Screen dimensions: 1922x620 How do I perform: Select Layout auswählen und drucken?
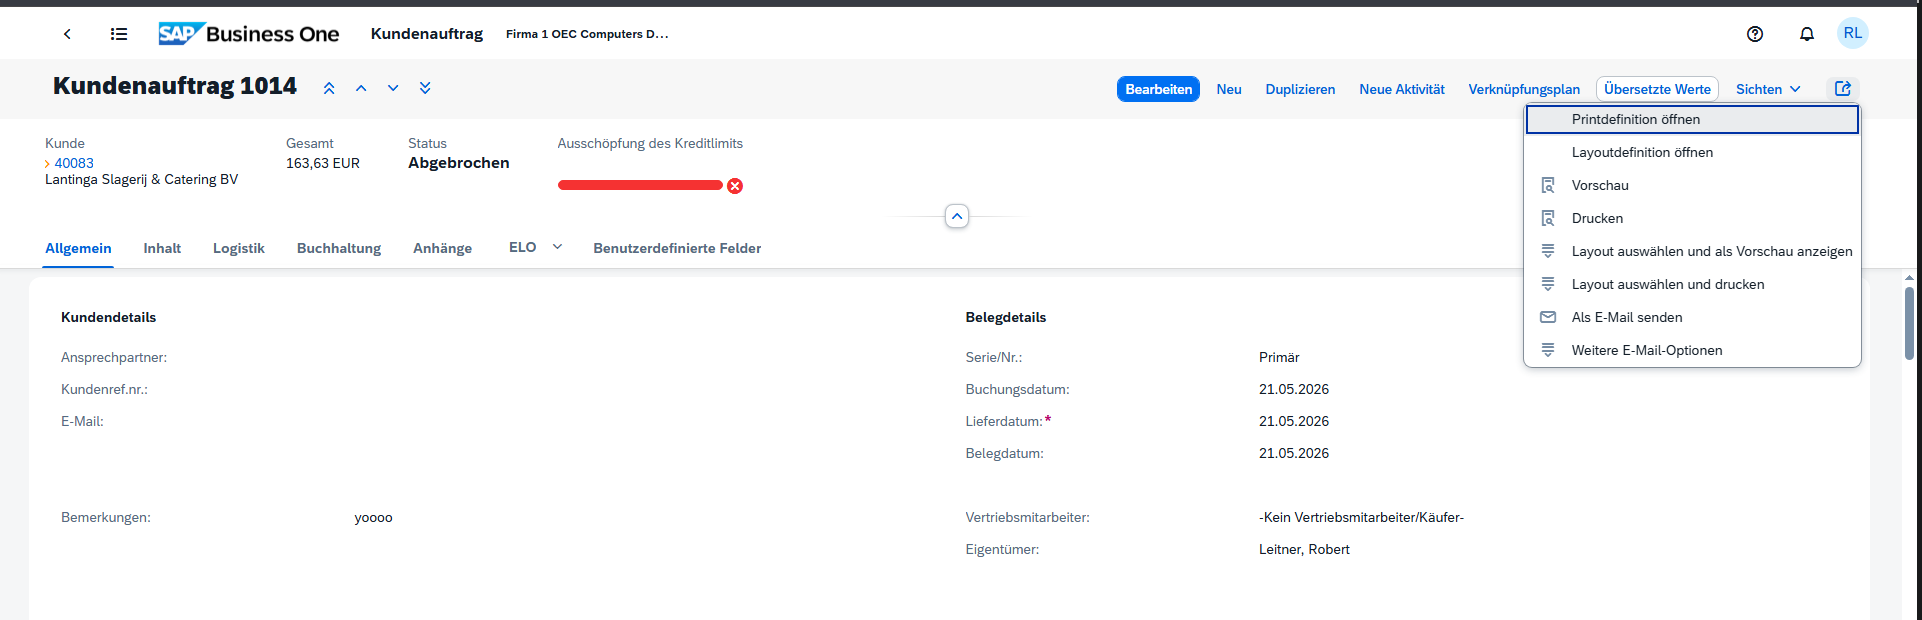[x=1692, y=284]
